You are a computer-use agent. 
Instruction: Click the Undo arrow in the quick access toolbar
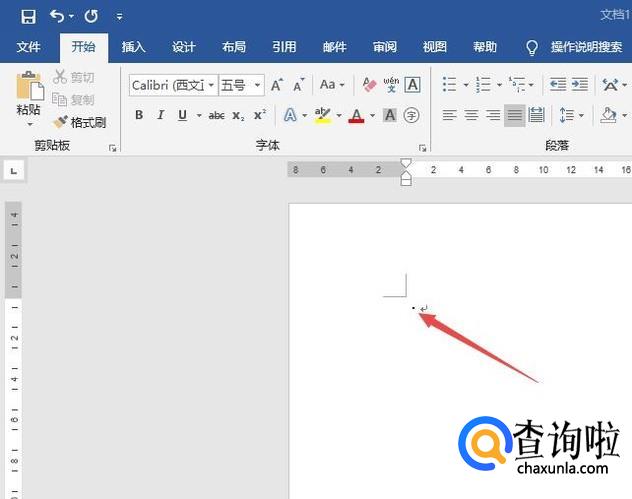57,16
